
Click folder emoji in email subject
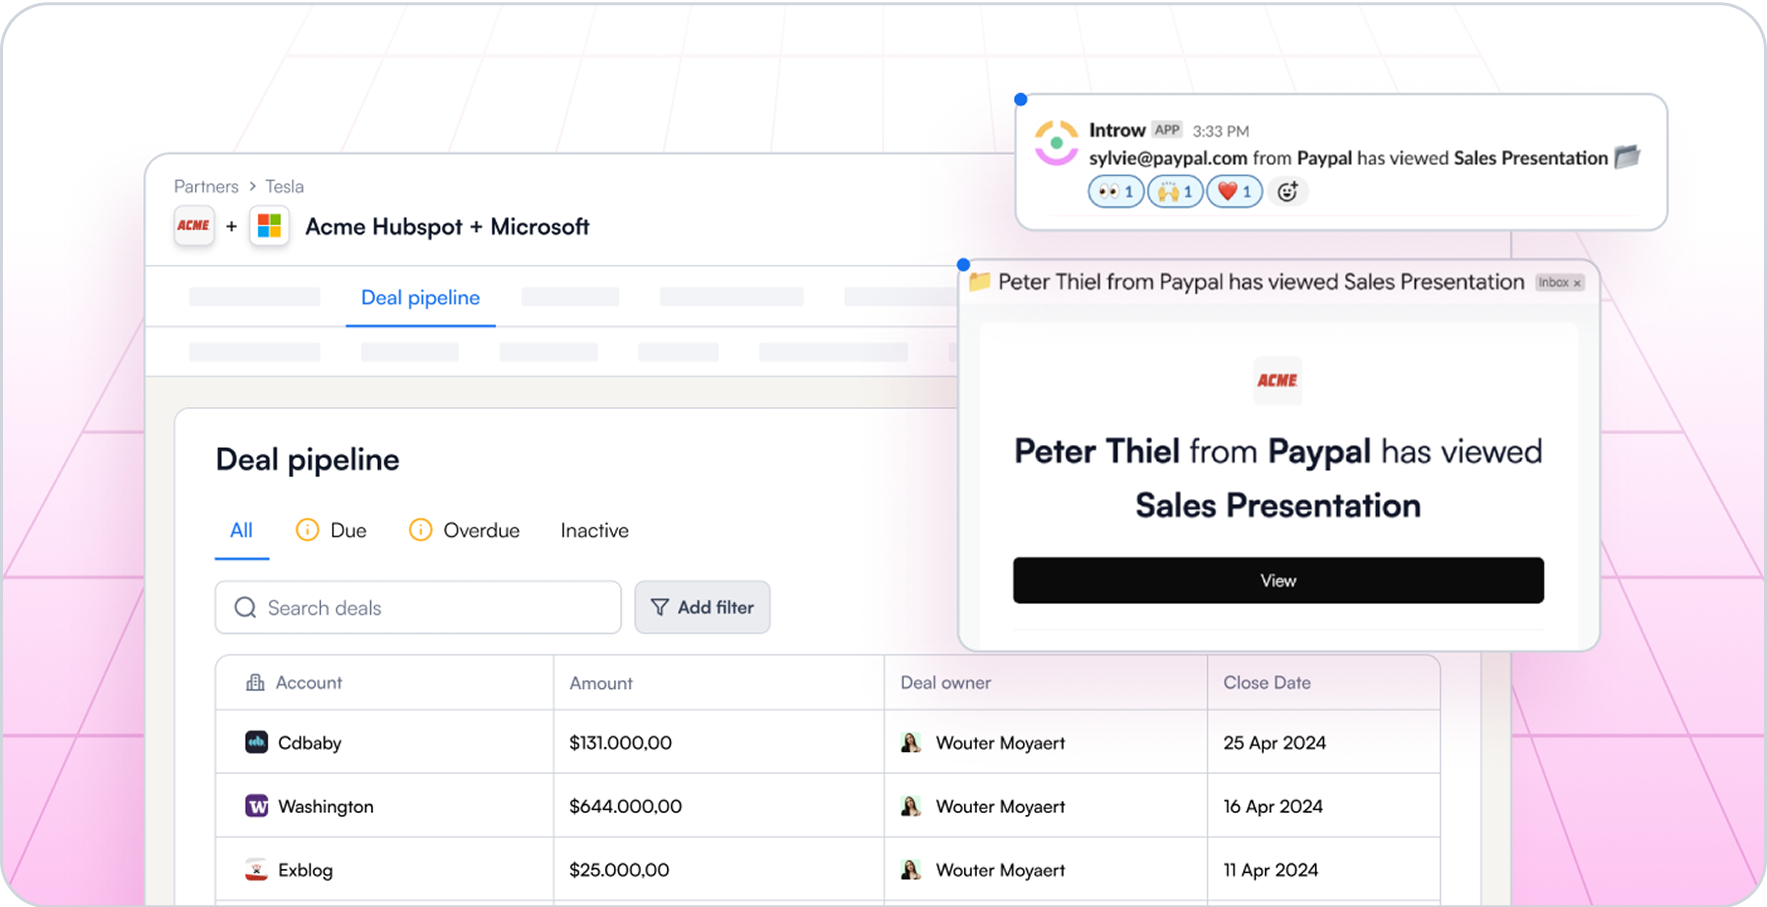tap(980, 282)
